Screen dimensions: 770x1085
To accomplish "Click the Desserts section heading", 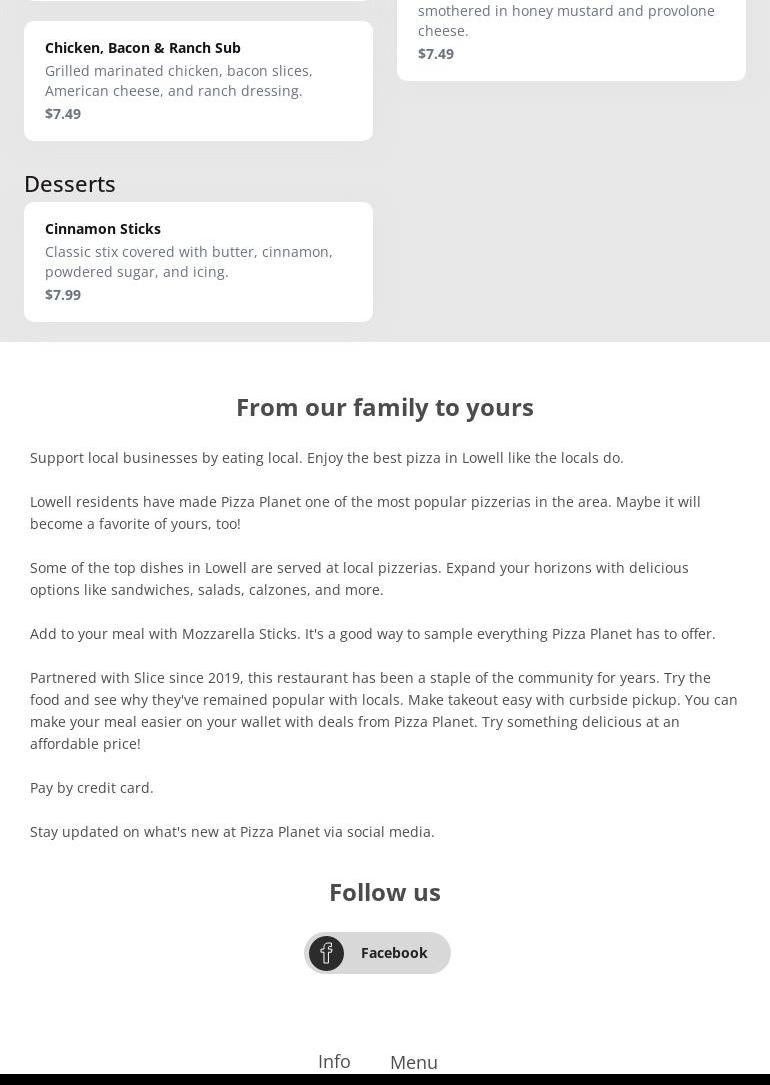I will point(70,184).
